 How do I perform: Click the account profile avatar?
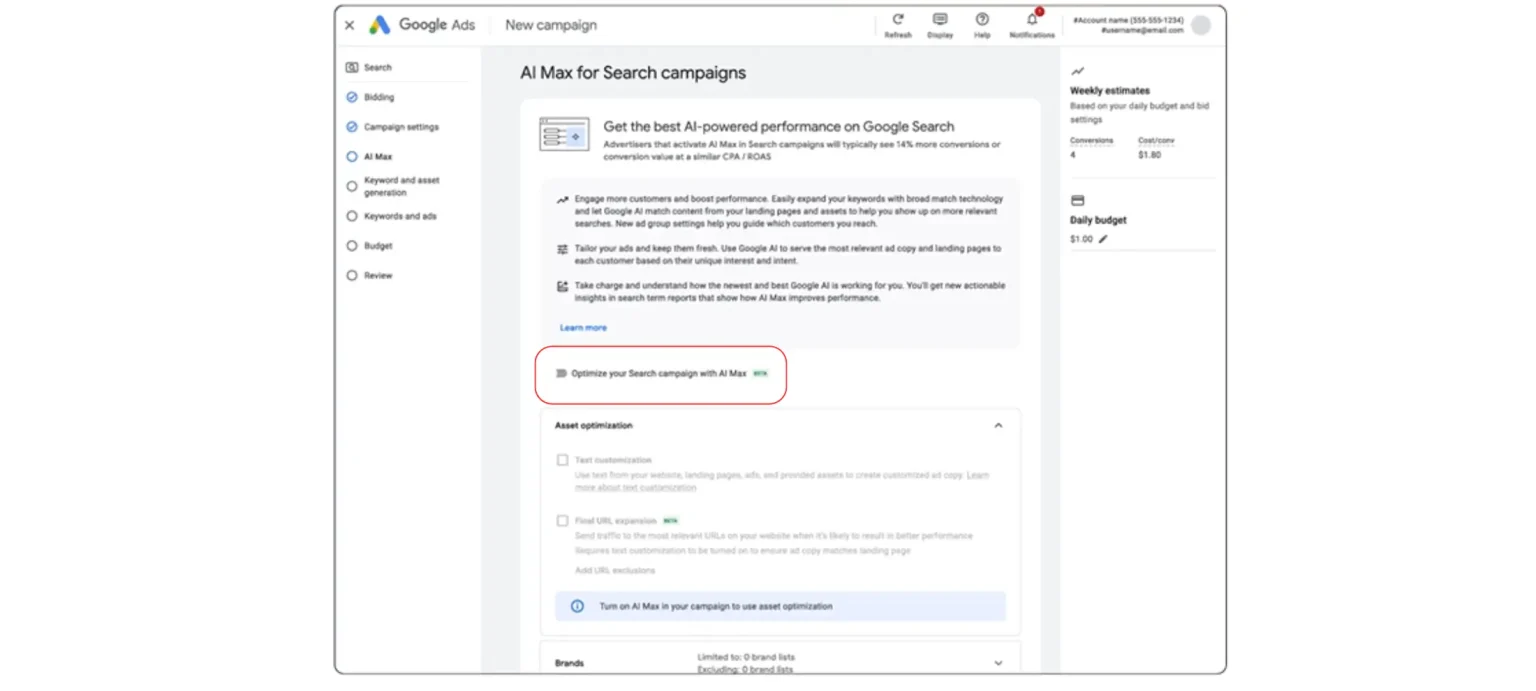(1201, 26)
